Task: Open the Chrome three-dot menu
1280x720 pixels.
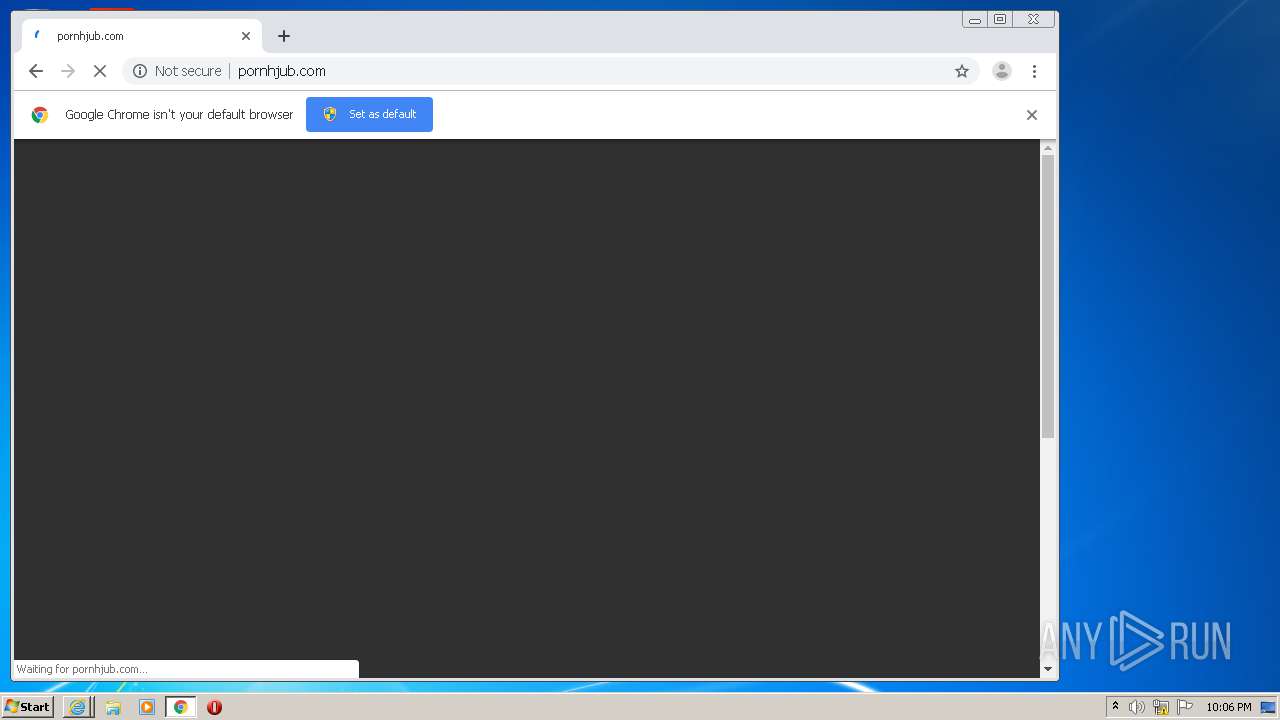Action: click(1034, 71)
